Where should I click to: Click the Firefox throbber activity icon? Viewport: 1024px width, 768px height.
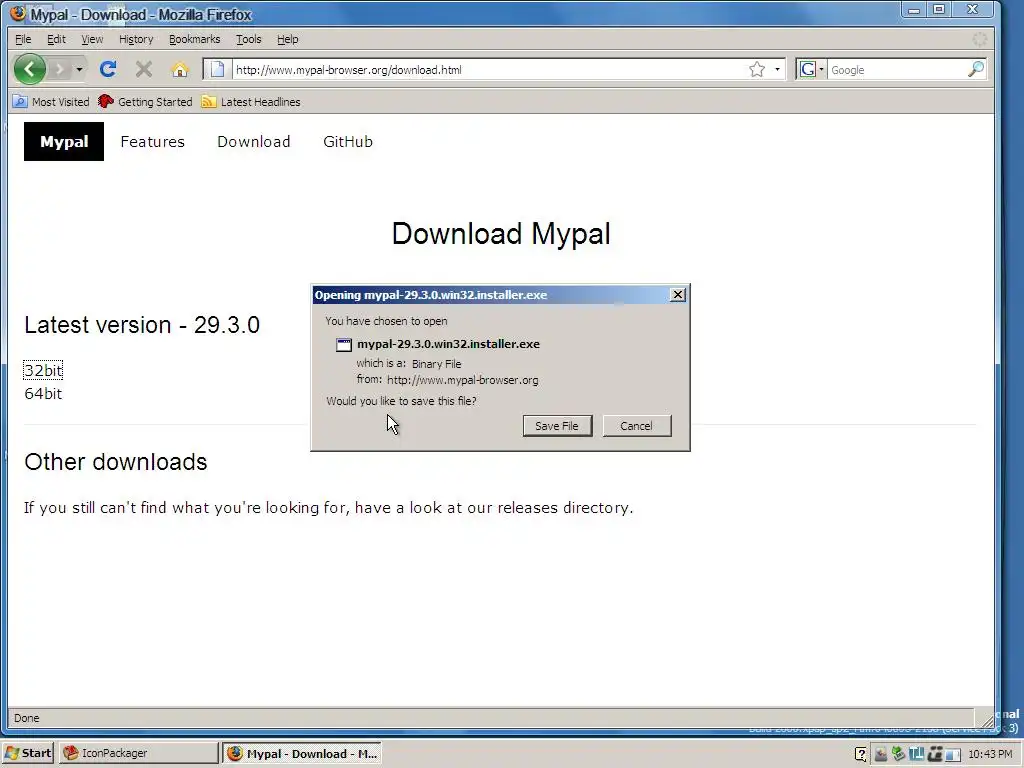980,39
